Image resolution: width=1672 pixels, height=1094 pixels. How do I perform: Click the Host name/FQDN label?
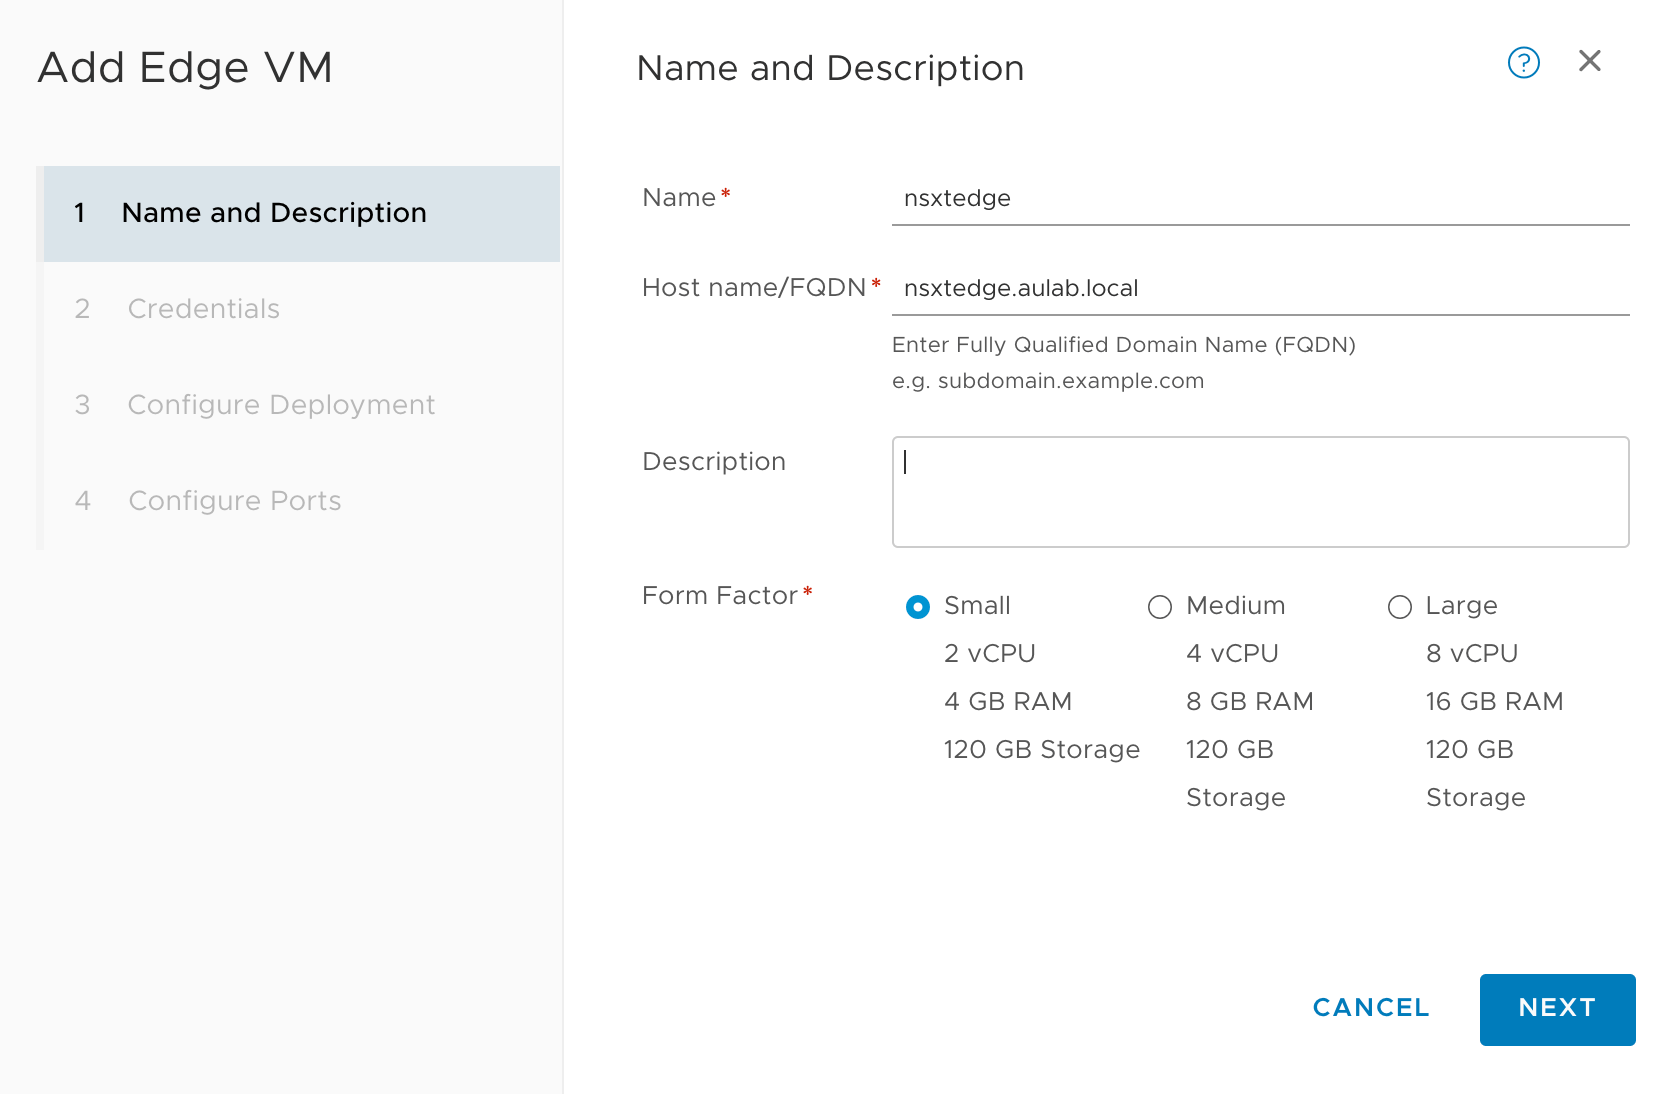pos(753,288)
